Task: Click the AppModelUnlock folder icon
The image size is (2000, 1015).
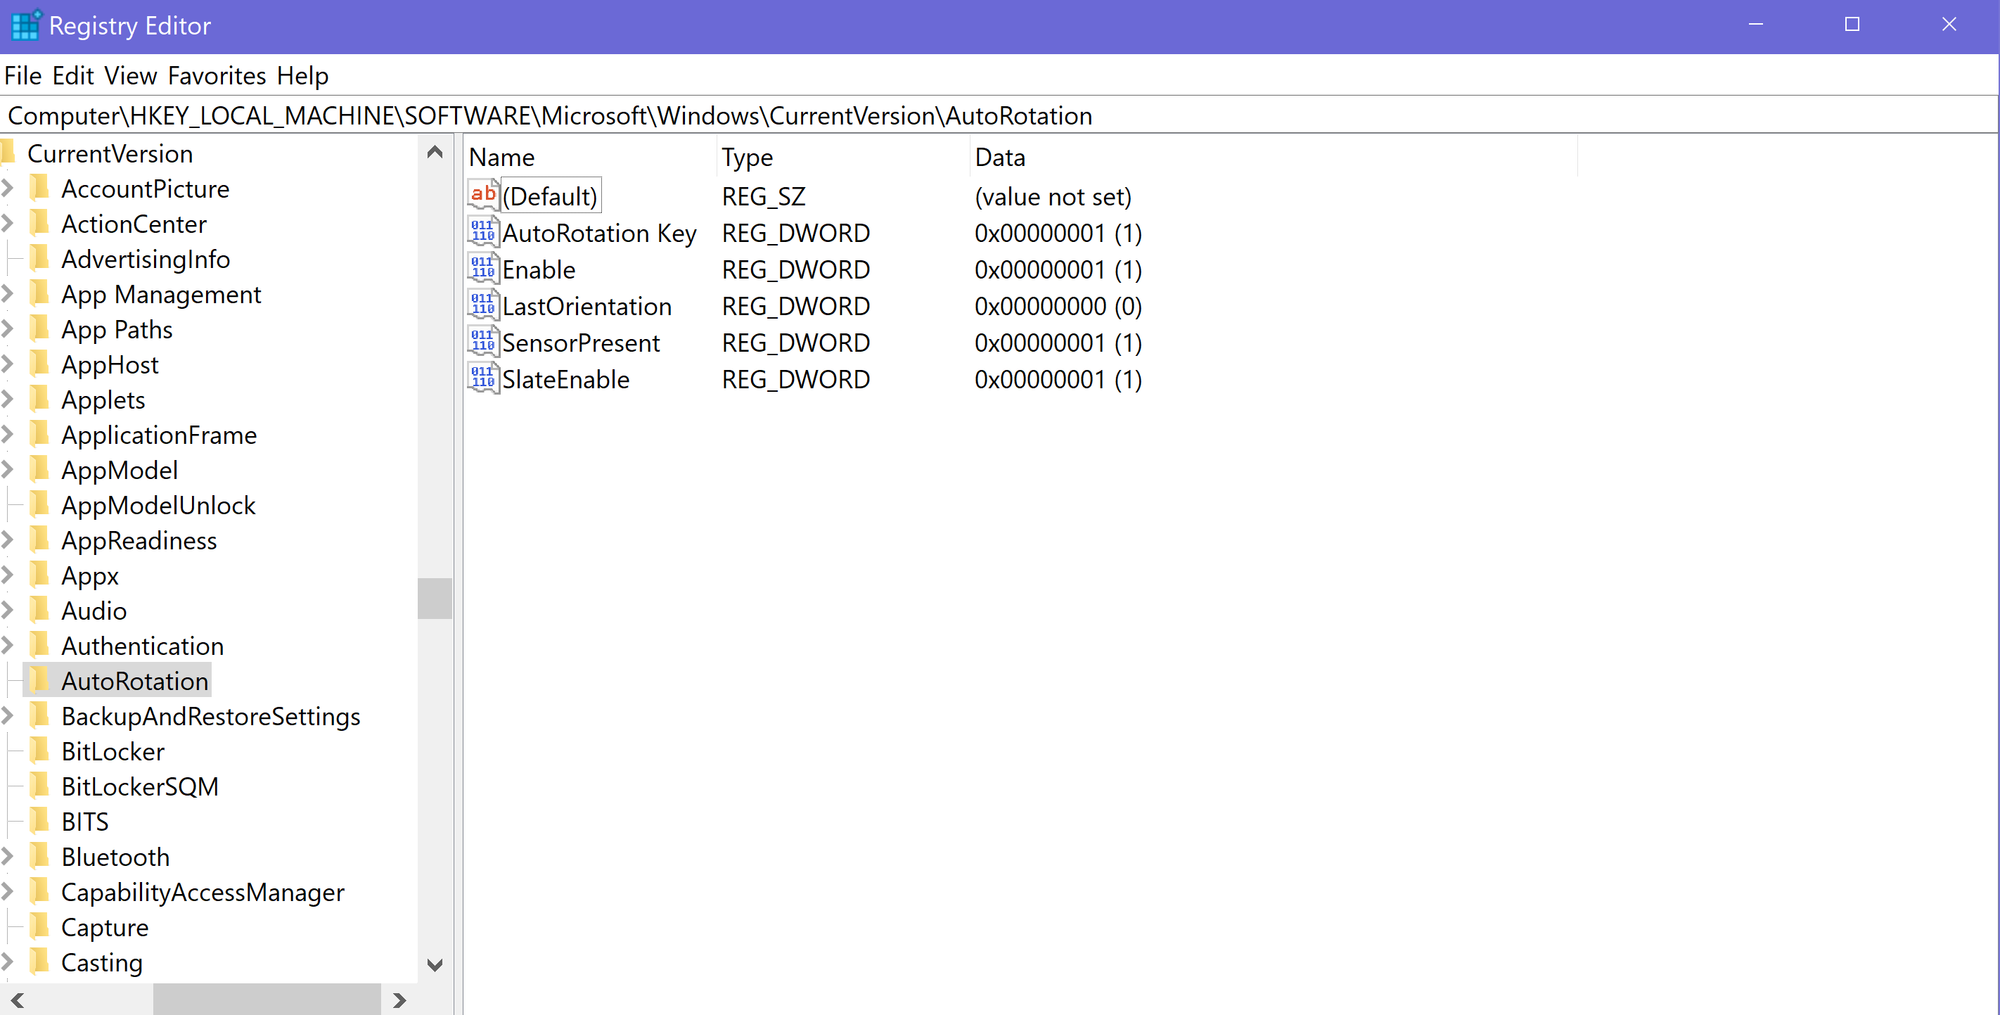Action: tap(40, 505)
